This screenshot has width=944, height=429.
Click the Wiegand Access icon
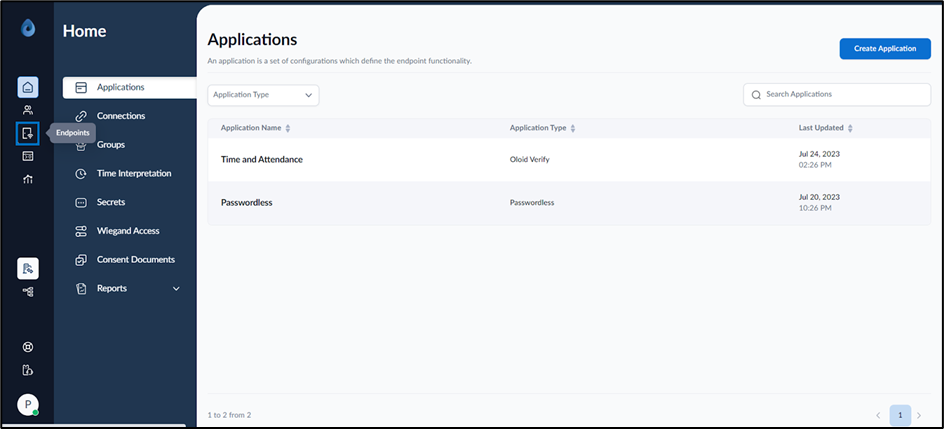pos(81,231)
